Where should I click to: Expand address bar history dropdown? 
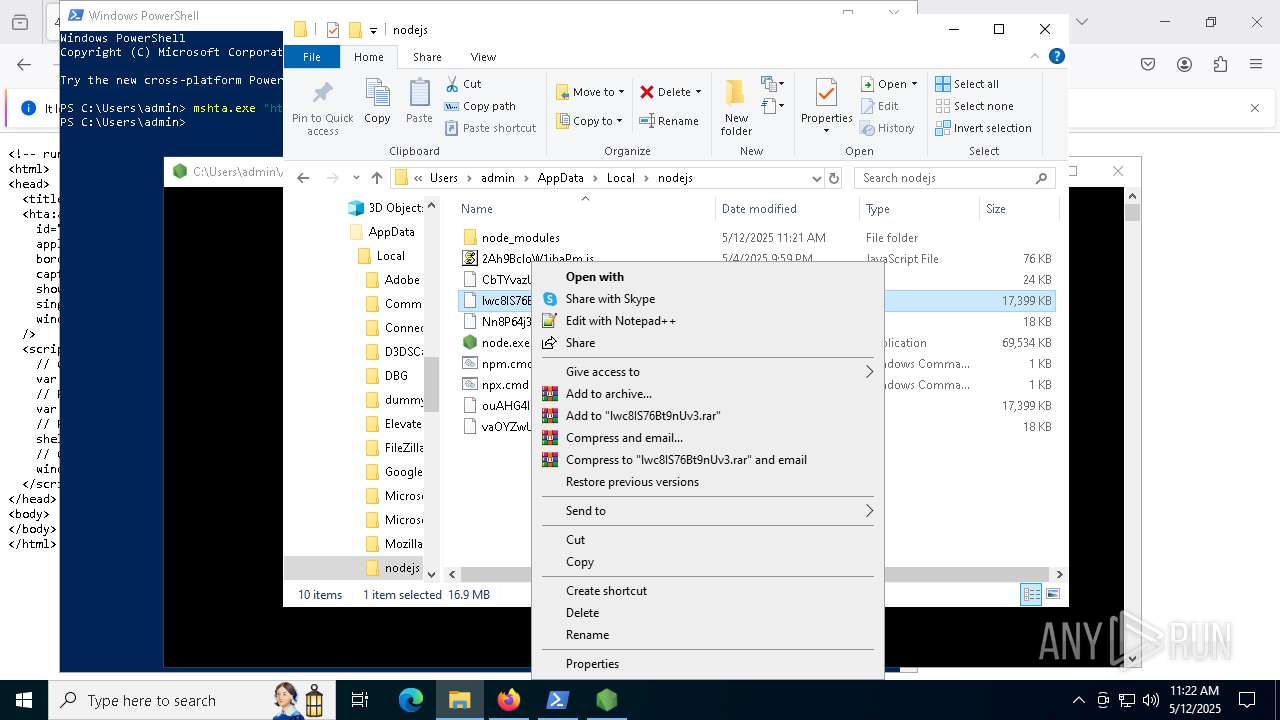click(x=816, y=178)
